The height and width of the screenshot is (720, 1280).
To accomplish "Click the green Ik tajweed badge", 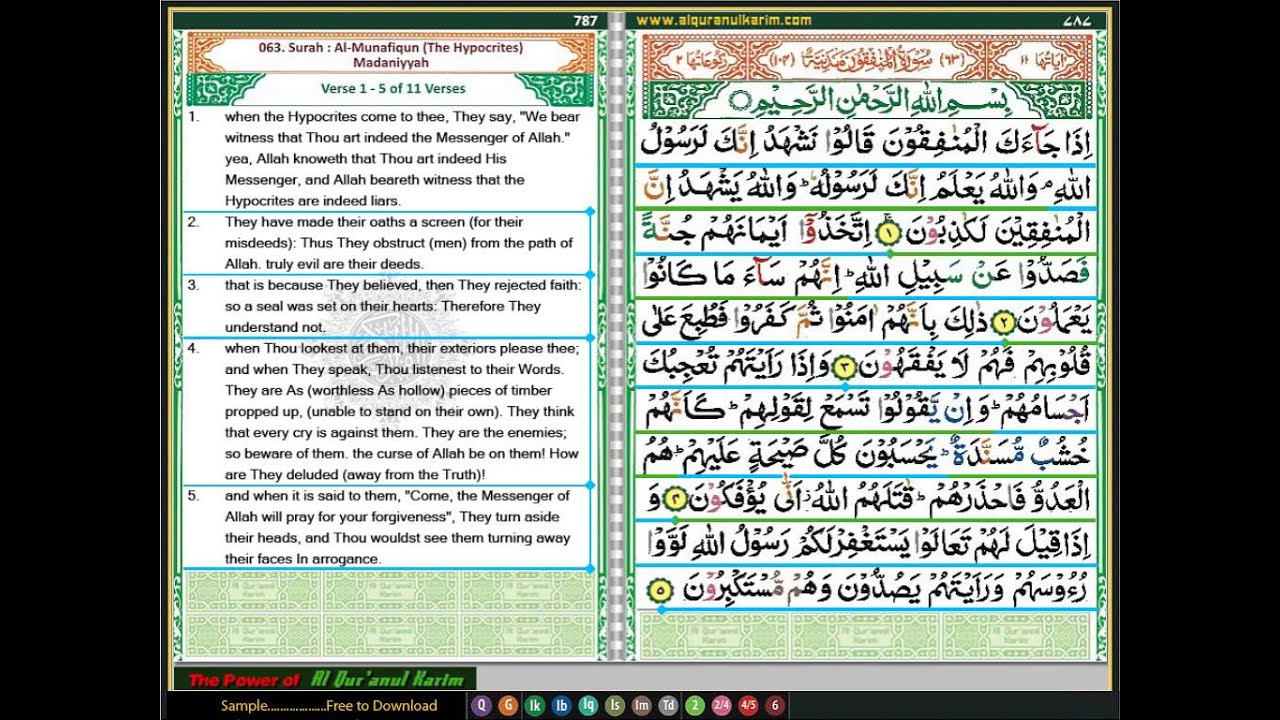I will 535,705.
